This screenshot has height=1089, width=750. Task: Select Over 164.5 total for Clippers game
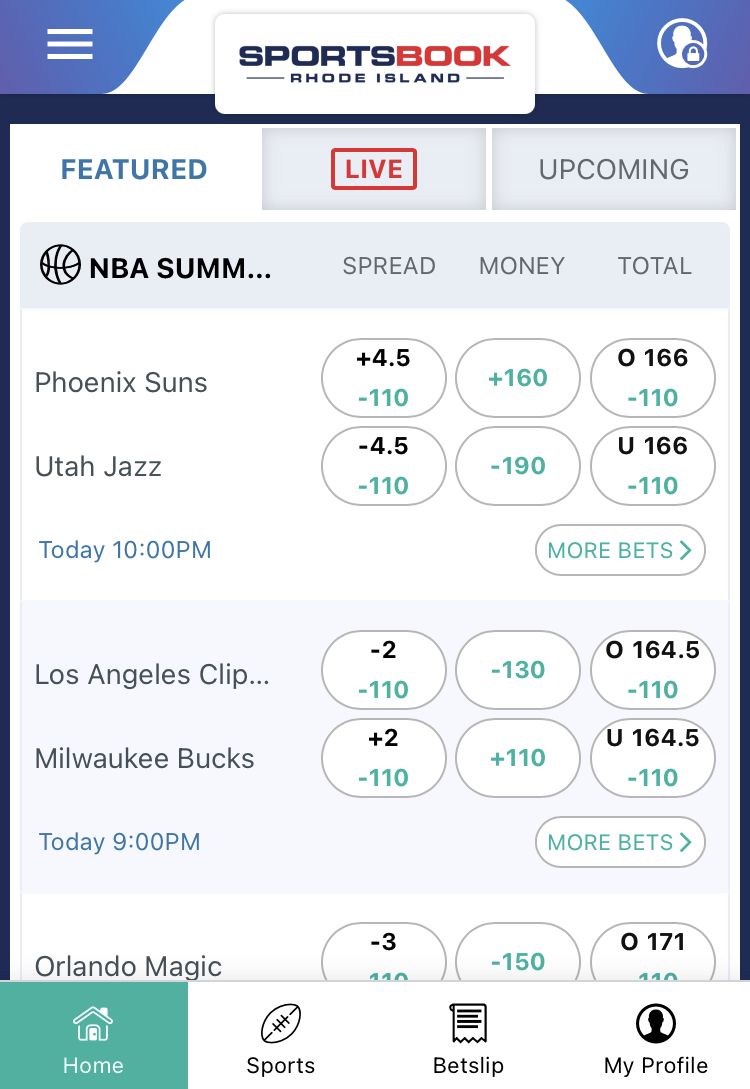[x=653, y=670]
